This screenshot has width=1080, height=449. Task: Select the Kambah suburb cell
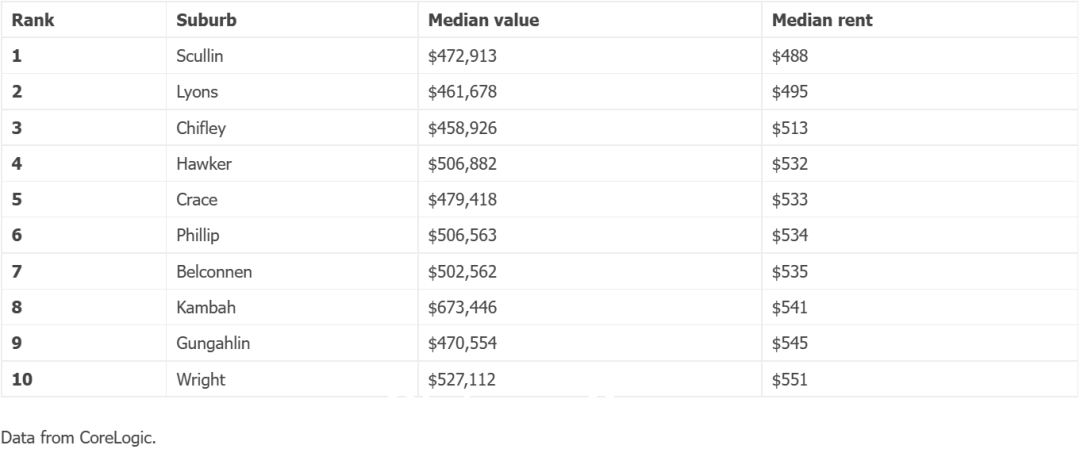[x=292, y=307]
